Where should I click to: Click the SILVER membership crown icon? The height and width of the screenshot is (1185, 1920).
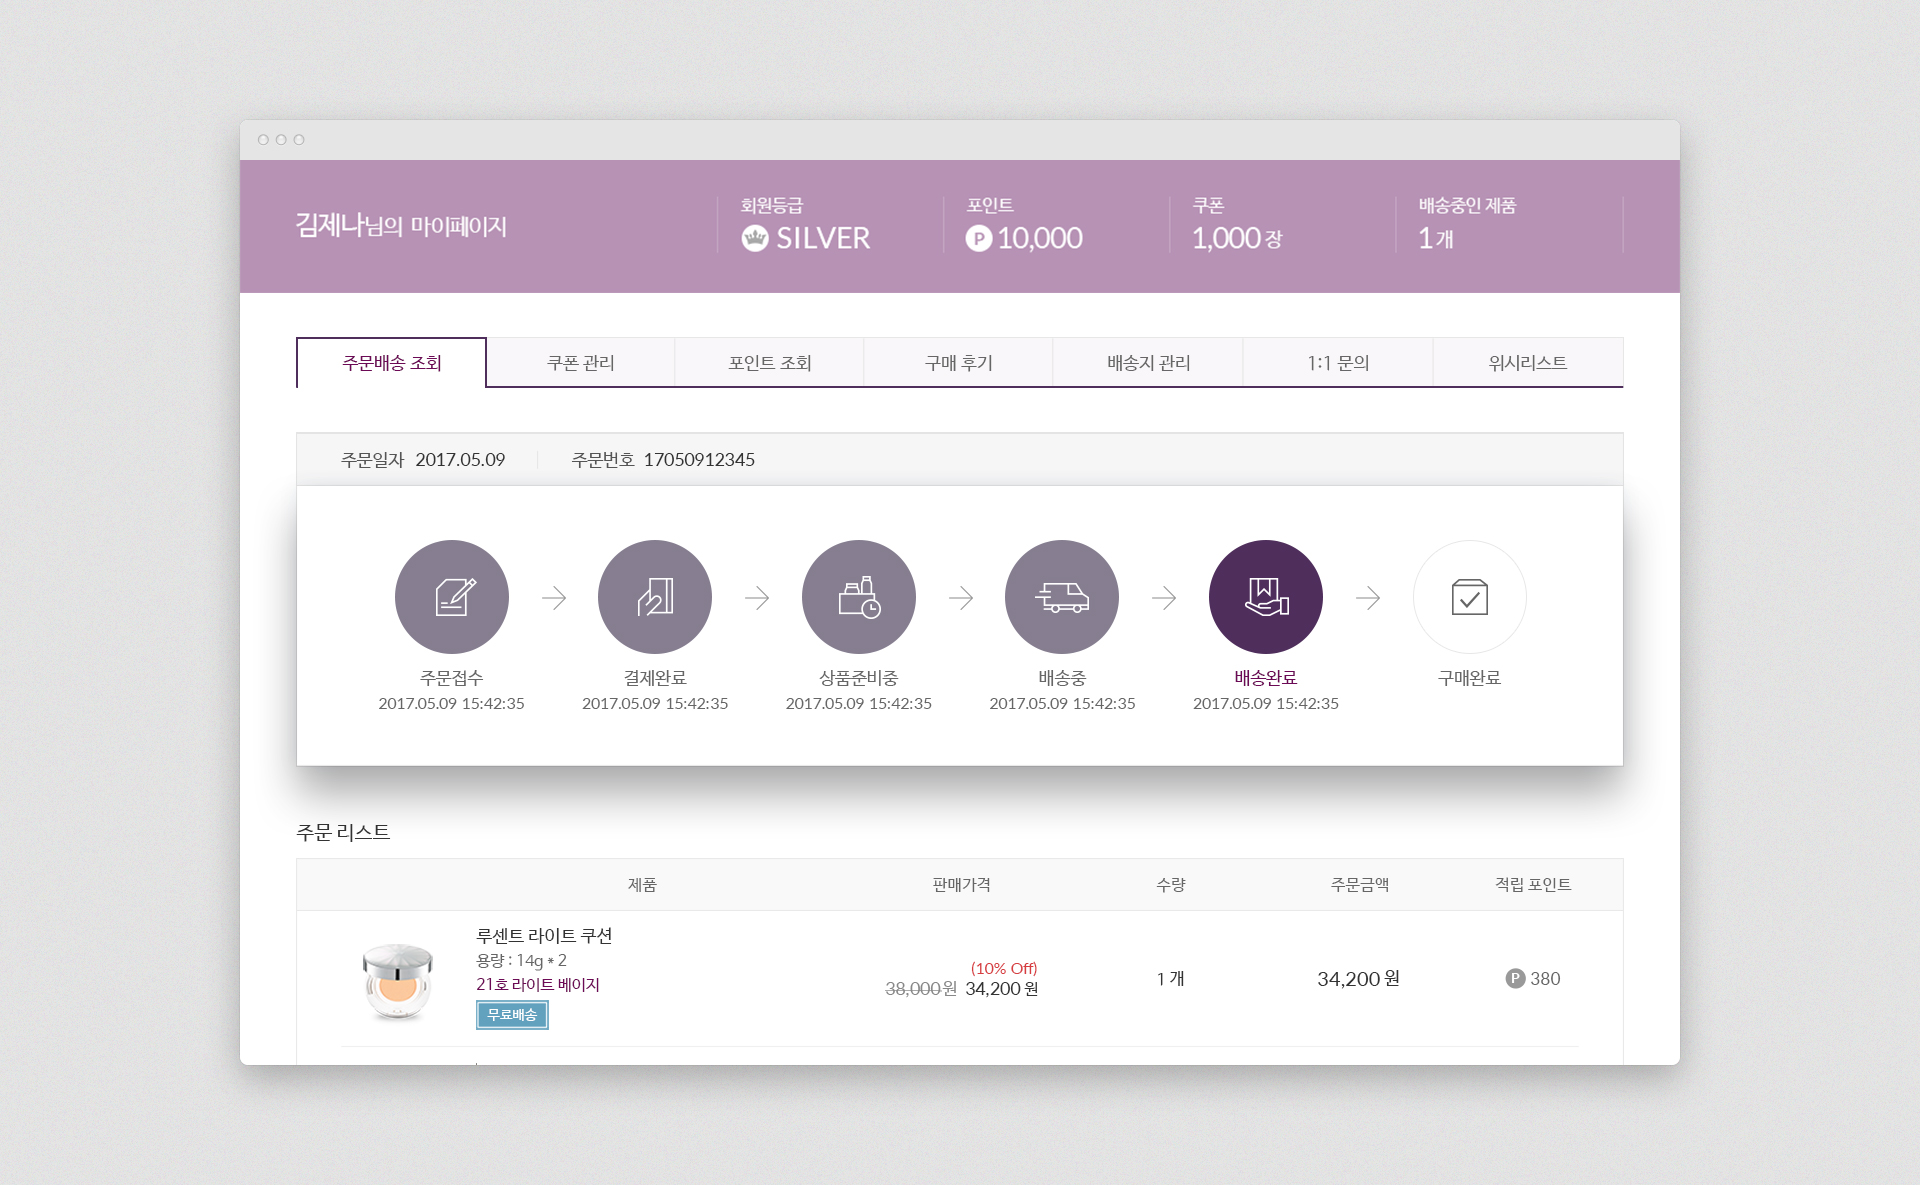click(x=755, y=238)
